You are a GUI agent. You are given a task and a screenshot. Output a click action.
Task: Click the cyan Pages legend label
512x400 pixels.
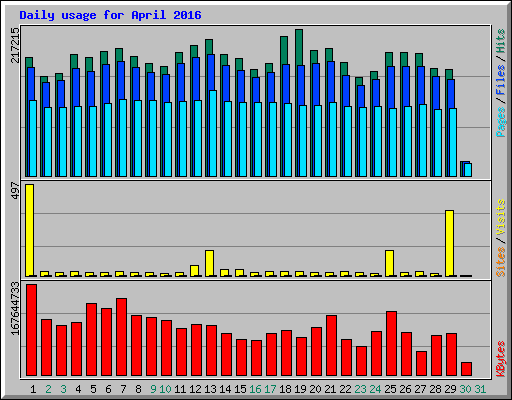tap(500, 122)
